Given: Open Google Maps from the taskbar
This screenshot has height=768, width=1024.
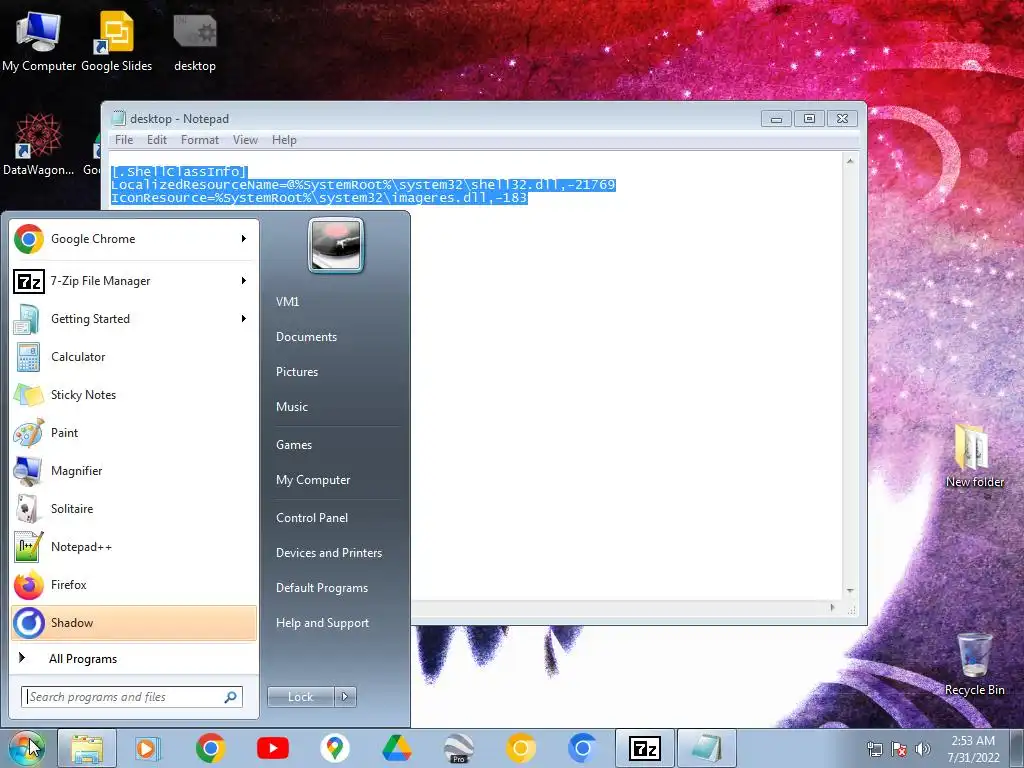Looking at the screenshot, I should tap(335, 748).
